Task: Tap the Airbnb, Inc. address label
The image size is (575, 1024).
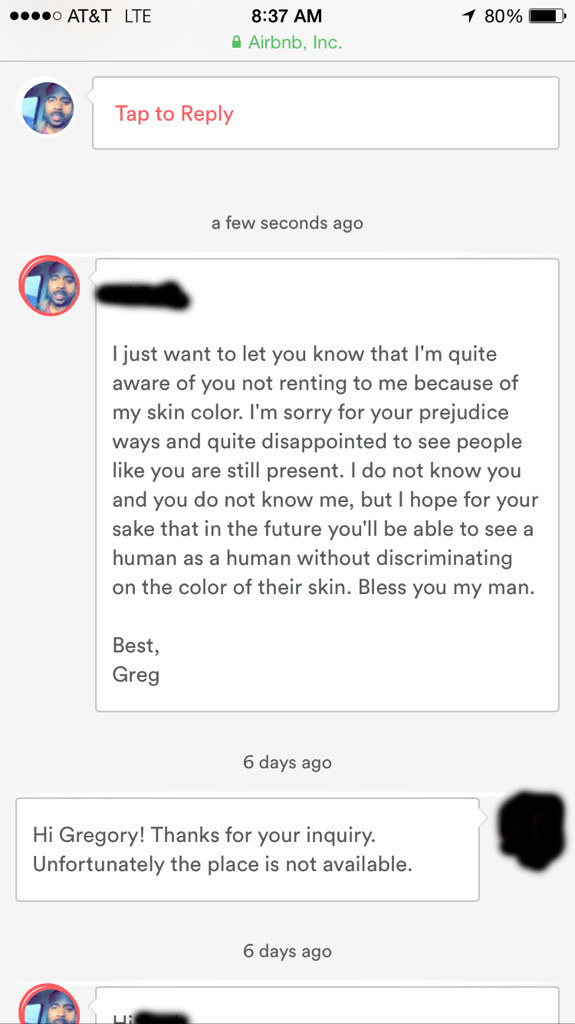Action: click(x=295, y=42)
